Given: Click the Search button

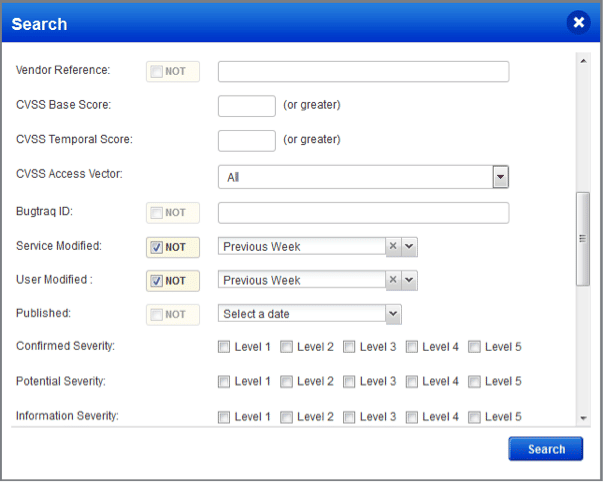Looking at the screenshot, I should tap(546, 449).
